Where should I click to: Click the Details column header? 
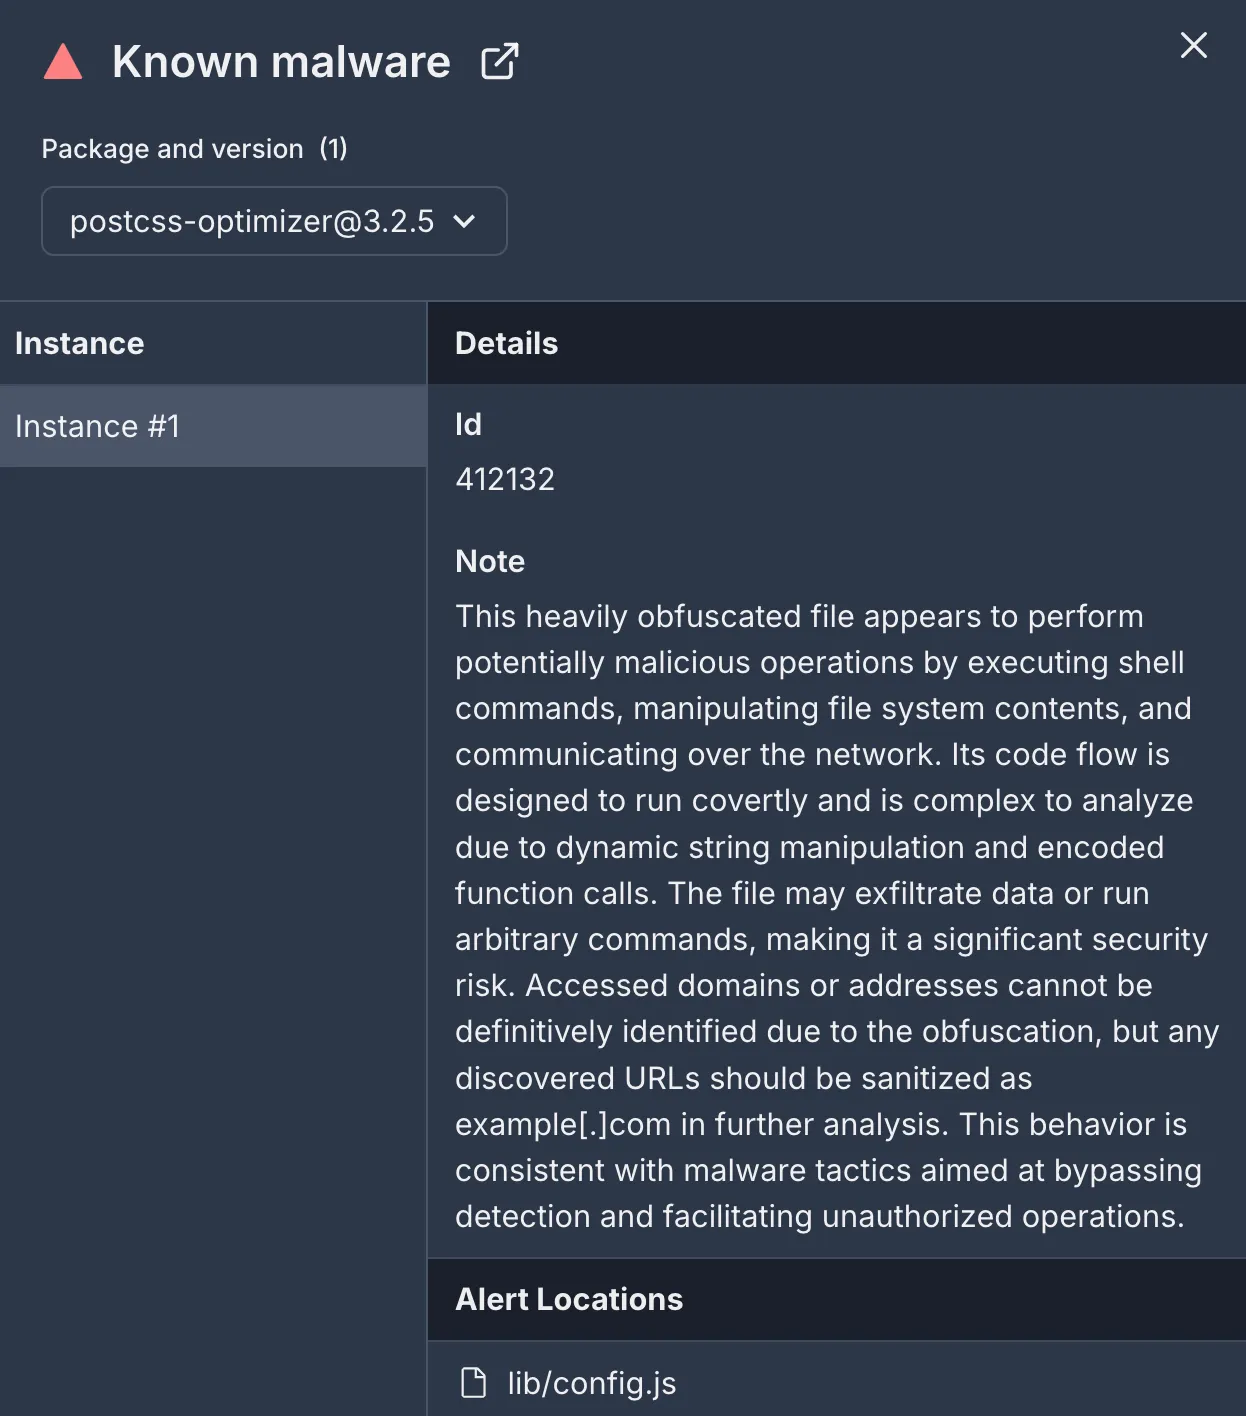click(x=506, y=343)
